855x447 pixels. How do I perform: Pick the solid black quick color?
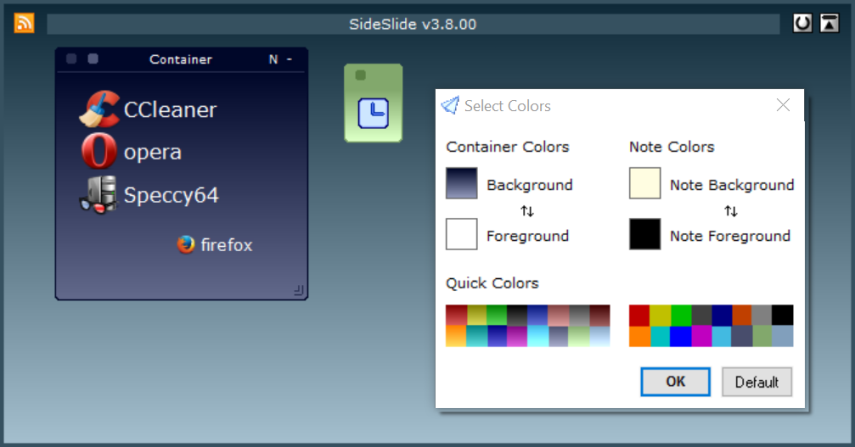click(783, 316)
